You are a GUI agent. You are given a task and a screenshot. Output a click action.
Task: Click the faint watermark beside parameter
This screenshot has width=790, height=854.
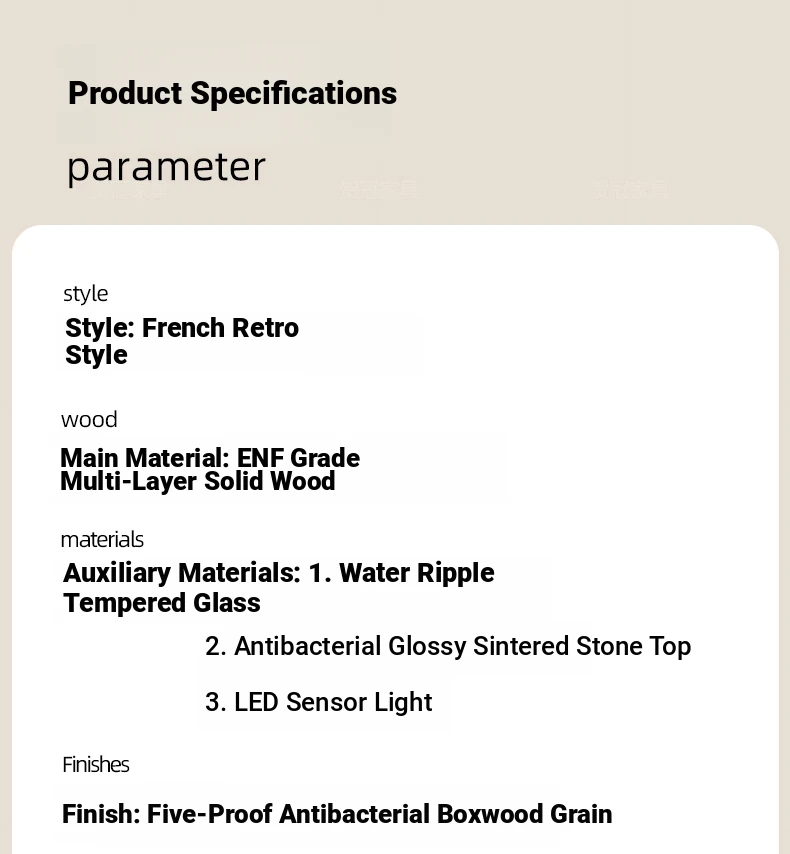380,190
